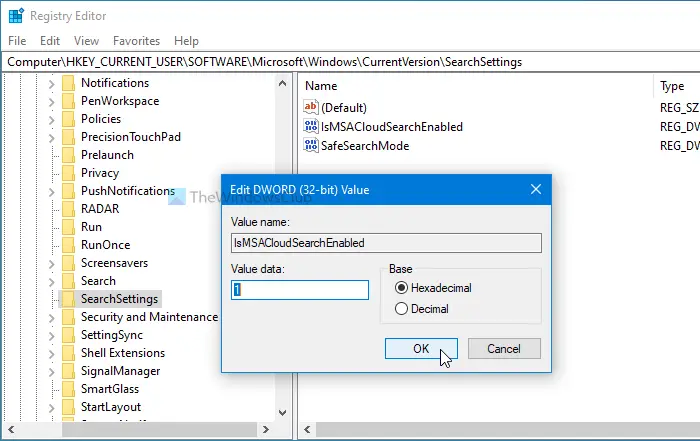Confirm the DWORD value with OK
This screenshot has width=700, height=441.
(x=421, y=348)
